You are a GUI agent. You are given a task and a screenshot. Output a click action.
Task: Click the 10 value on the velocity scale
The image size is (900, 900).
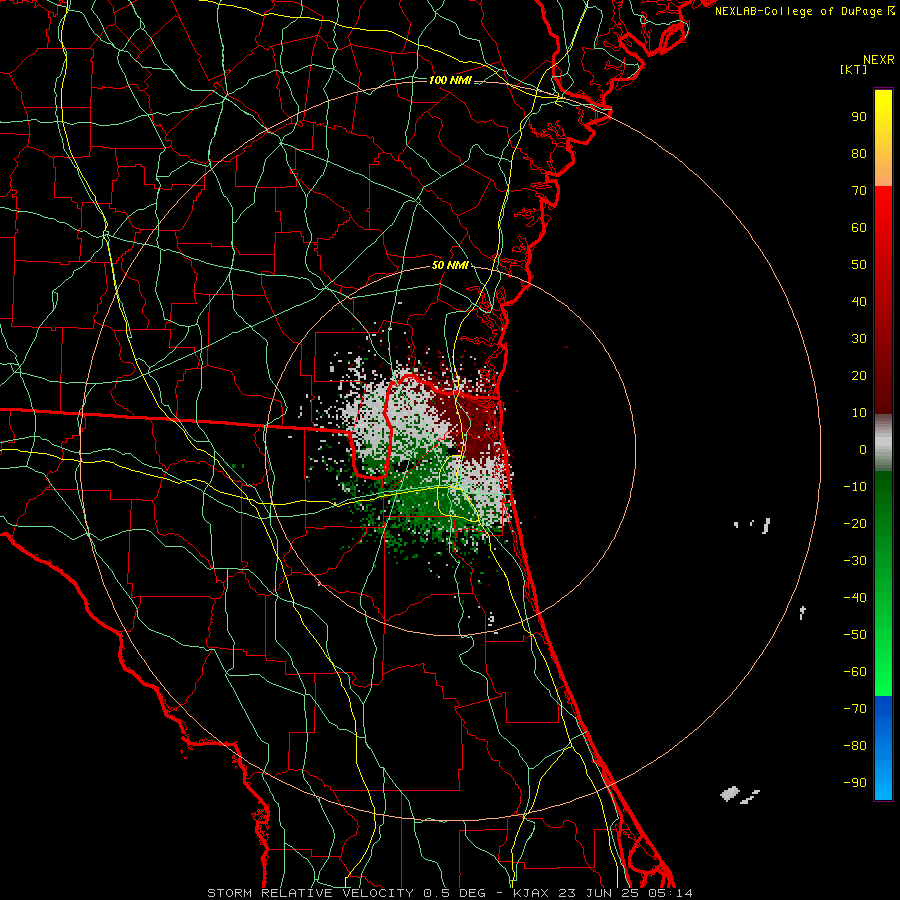859,413
